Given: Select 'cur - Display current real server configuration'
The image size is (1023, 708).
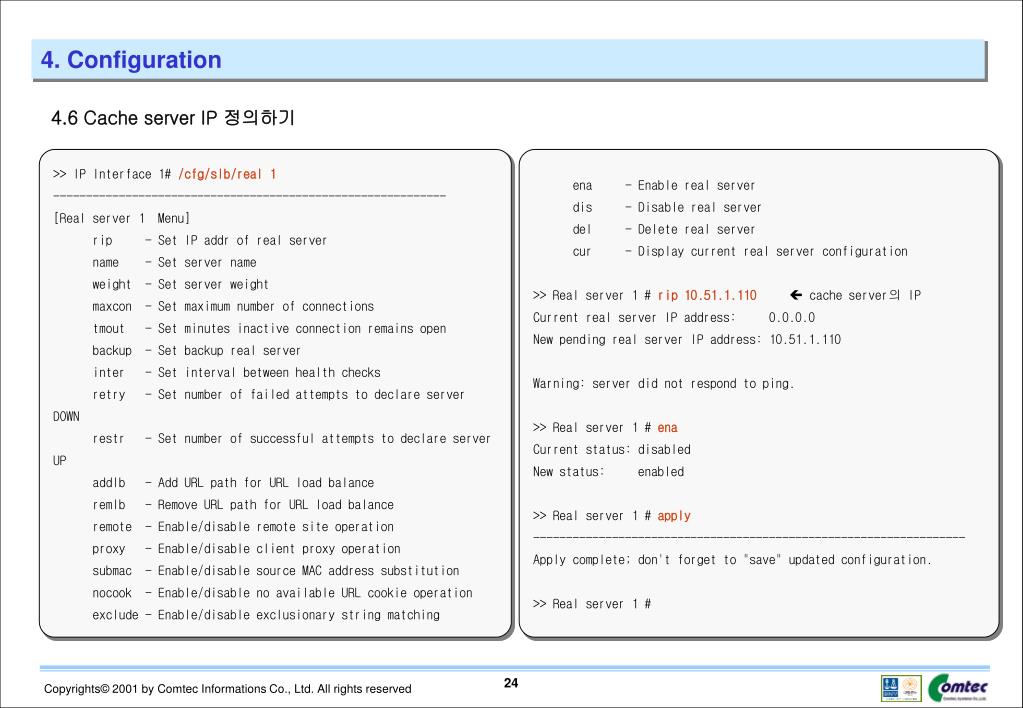Looking at the screenshot, I should pos(740,252).
